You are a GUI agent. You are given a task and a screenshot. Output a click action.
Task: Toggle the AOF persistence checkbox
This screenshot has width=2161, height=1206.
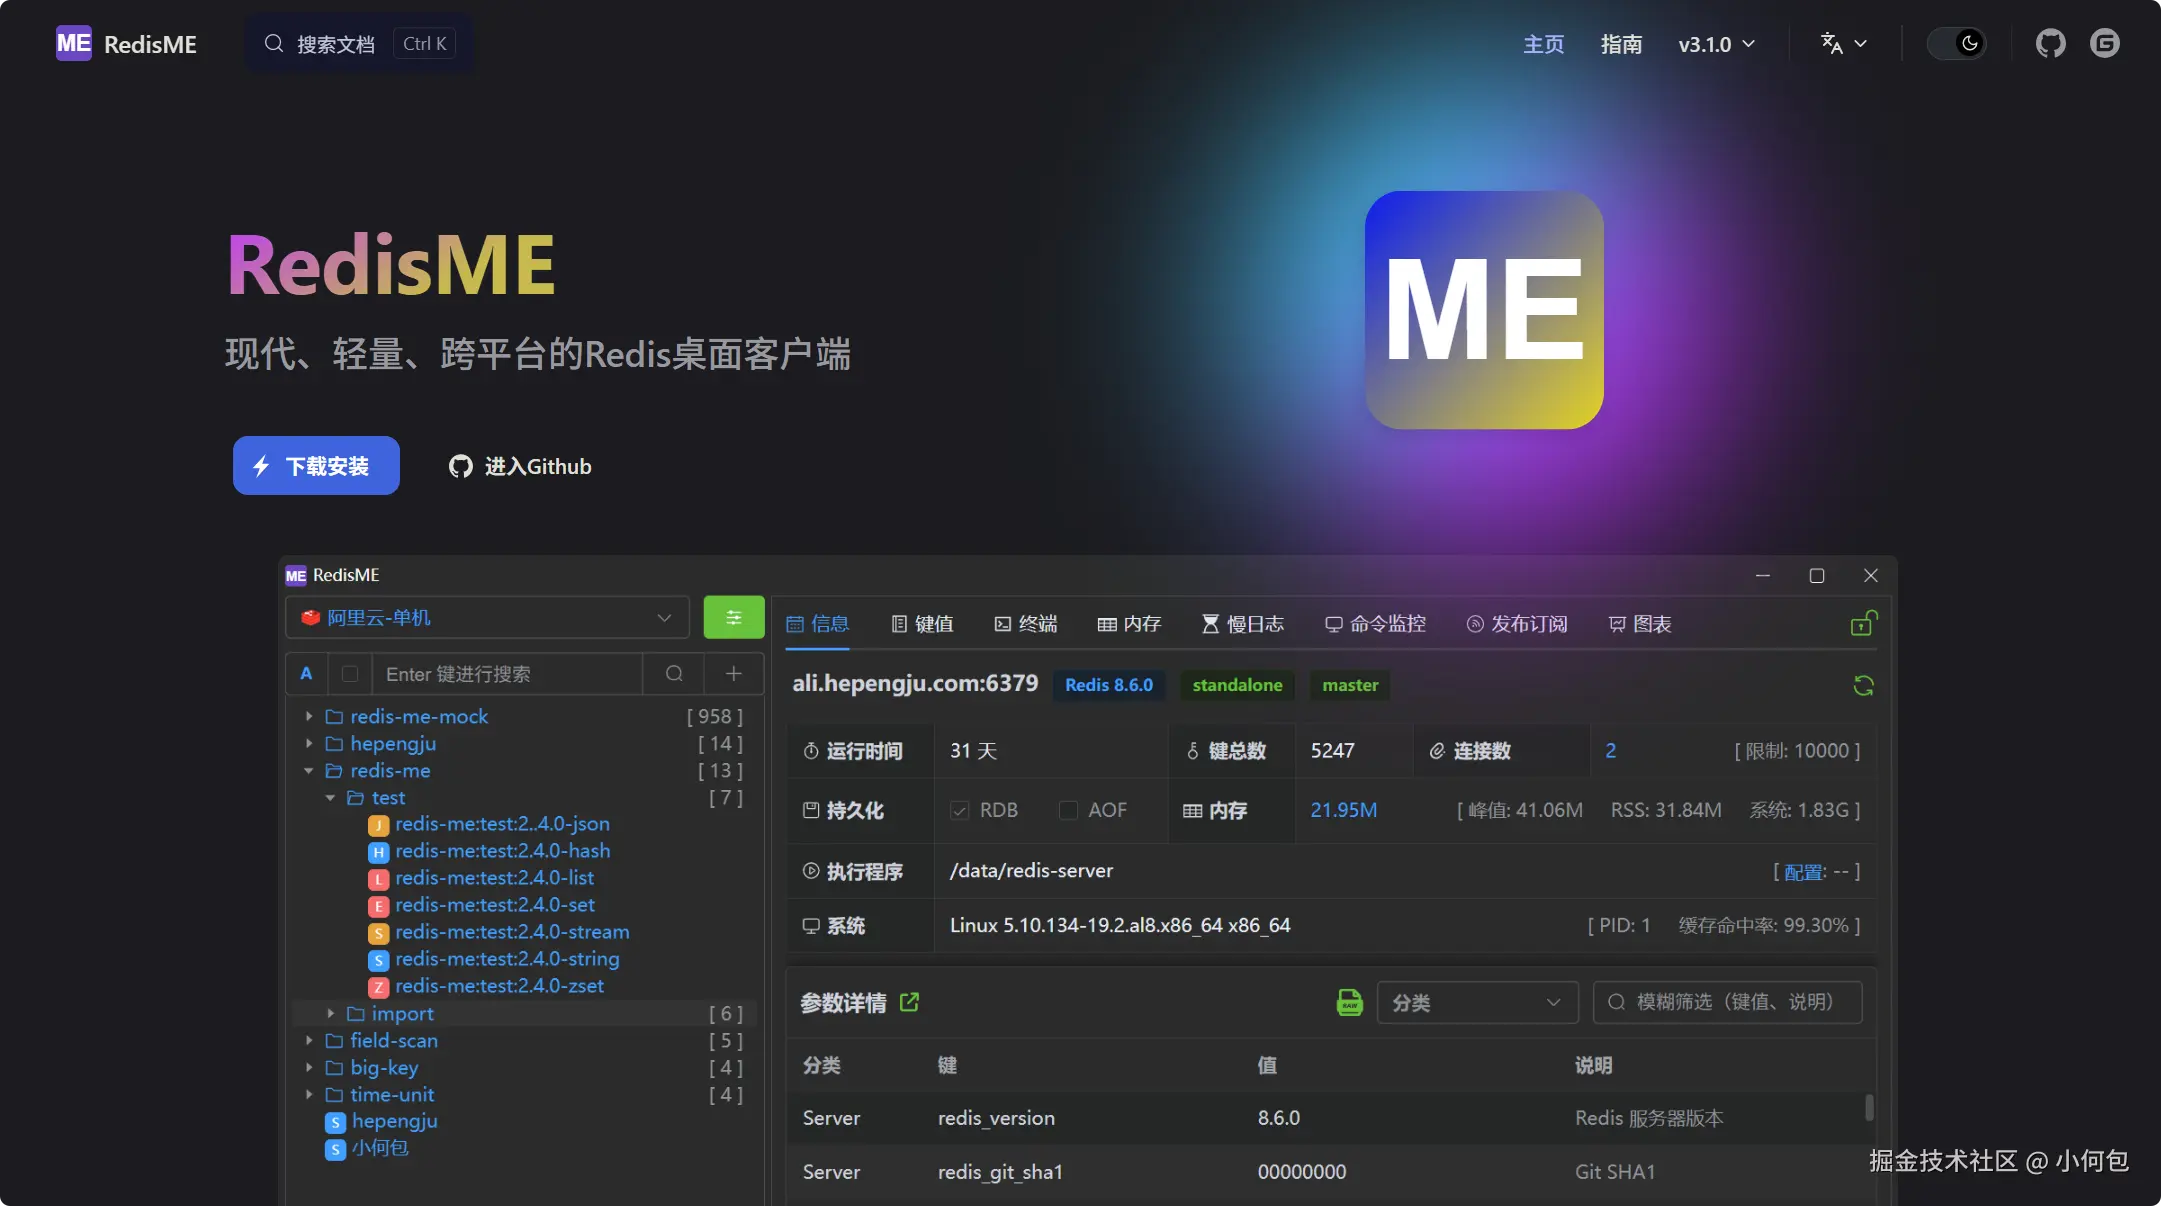pyautogui.click(x=1068, y=810)
